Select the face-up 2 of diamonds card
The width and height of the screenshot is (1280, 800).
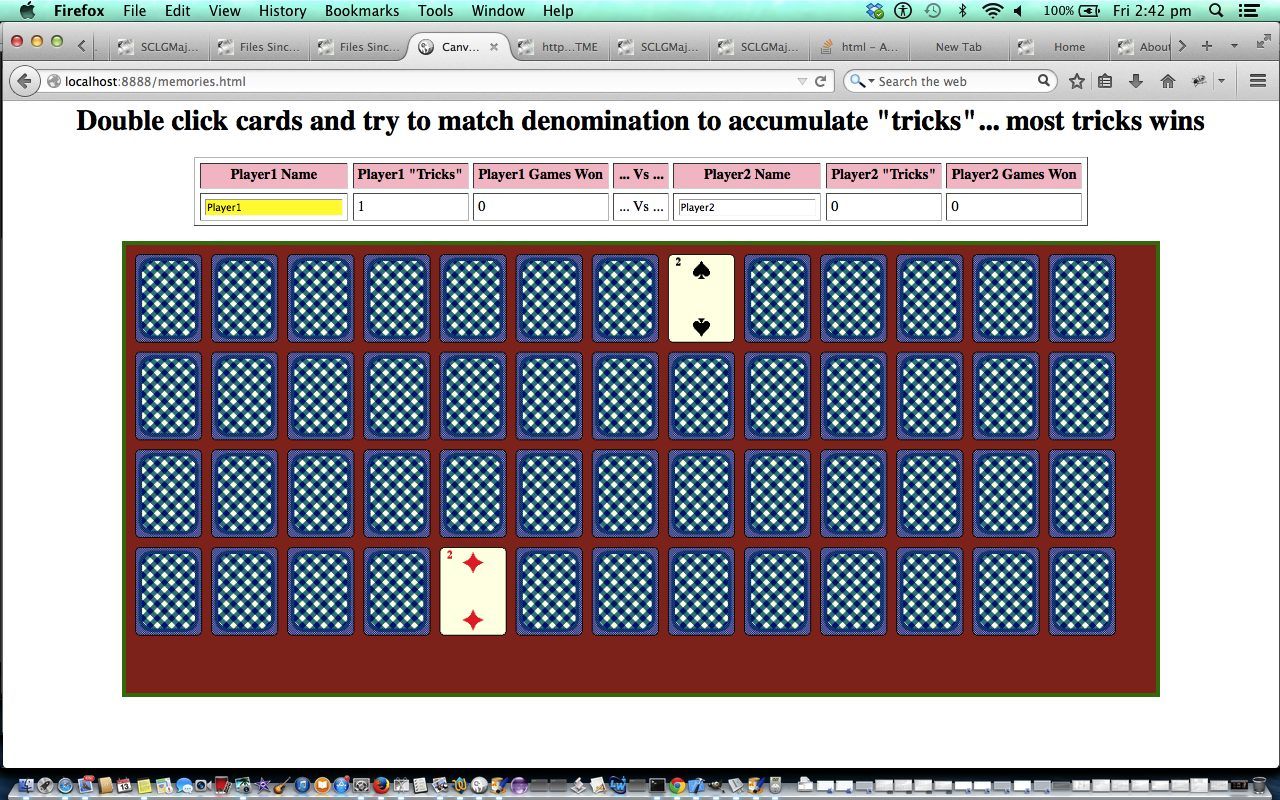click(x=473, y=591)
